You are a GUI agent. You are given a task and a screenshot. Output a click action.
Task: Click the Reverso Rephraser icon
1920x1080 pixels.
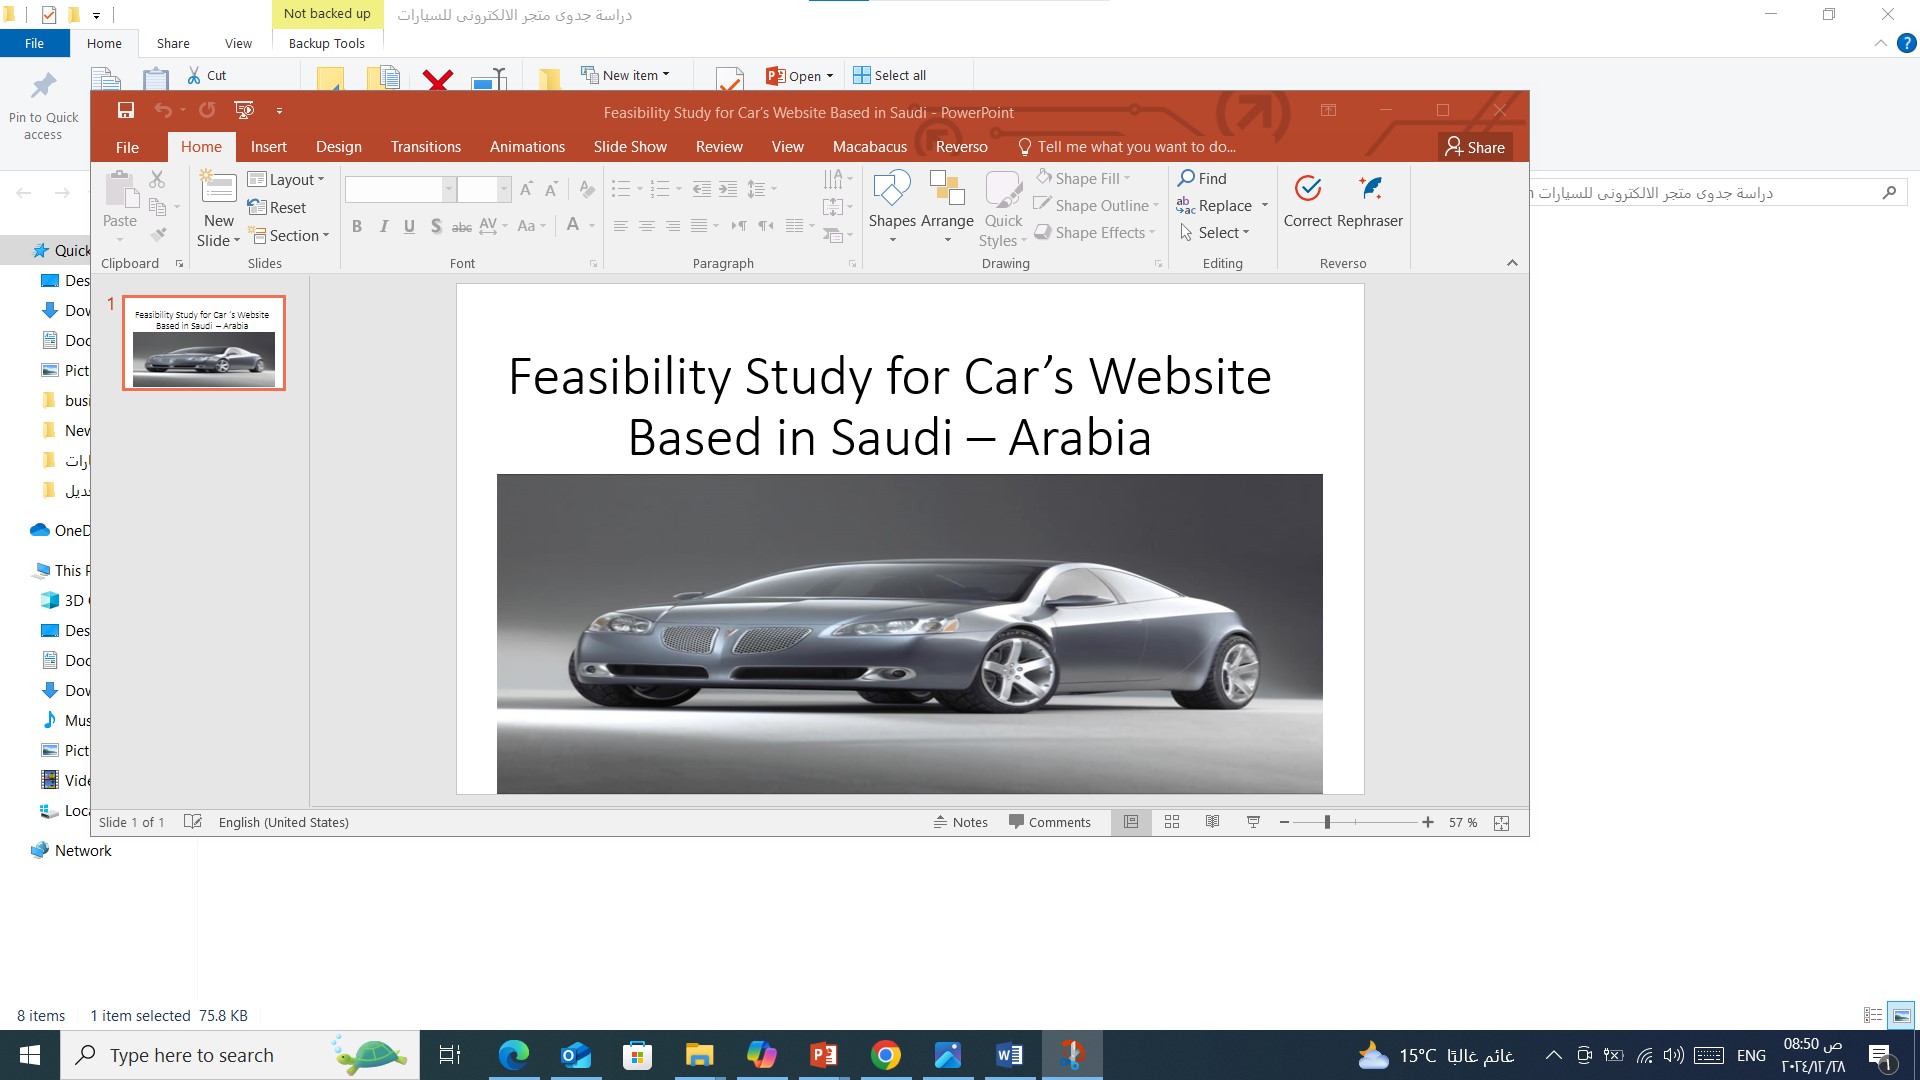click(x=1370, y=190)
